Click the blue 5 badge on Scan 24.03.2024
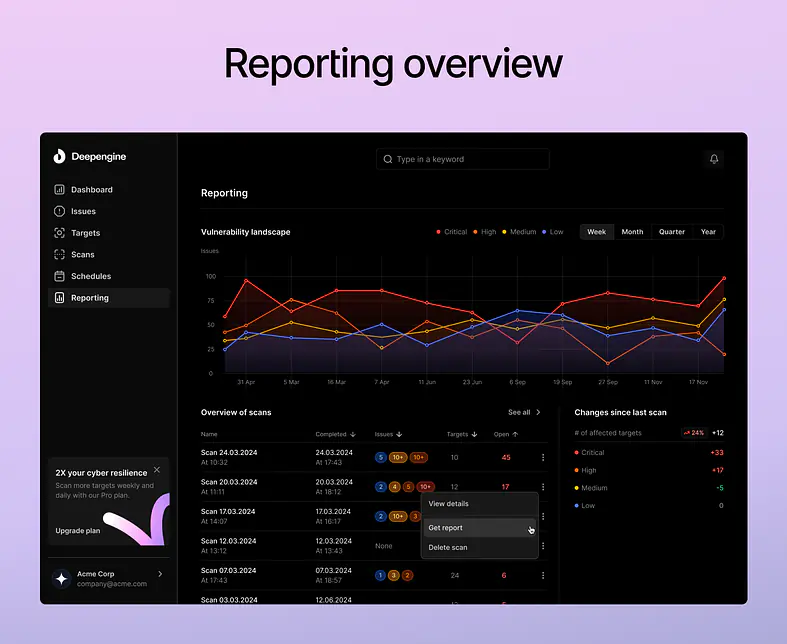 coord(381,457)
